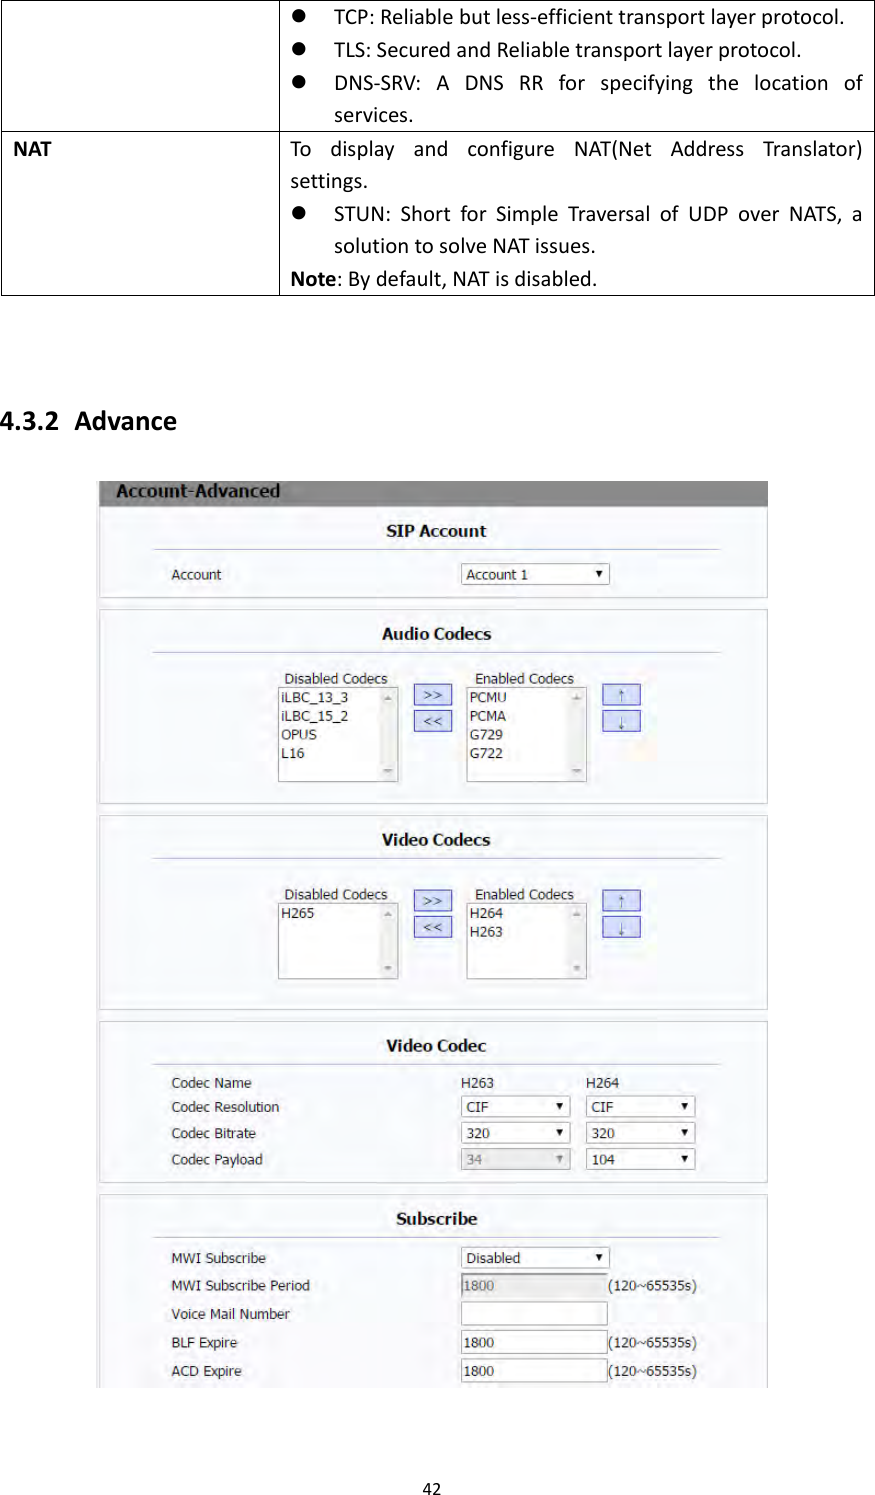Open the H264 Codec Bitrate dropdown
The height and width of the screenshot is (1495, 875).
pos(639,1132)
